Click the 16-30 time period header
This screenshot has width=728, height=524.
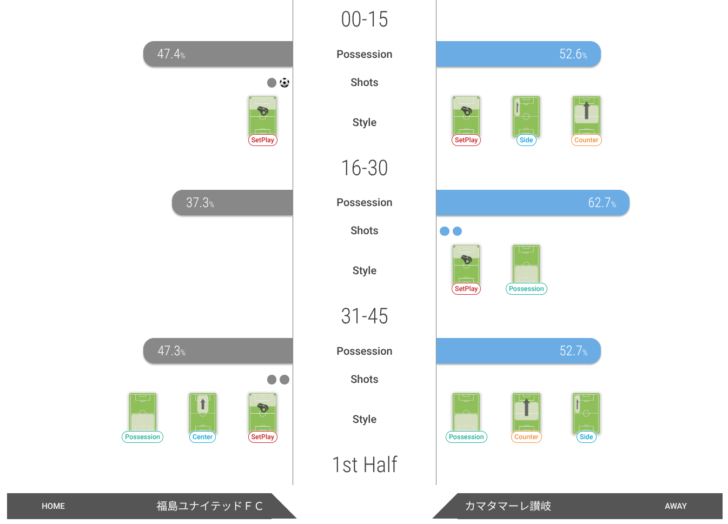[364, 168]
